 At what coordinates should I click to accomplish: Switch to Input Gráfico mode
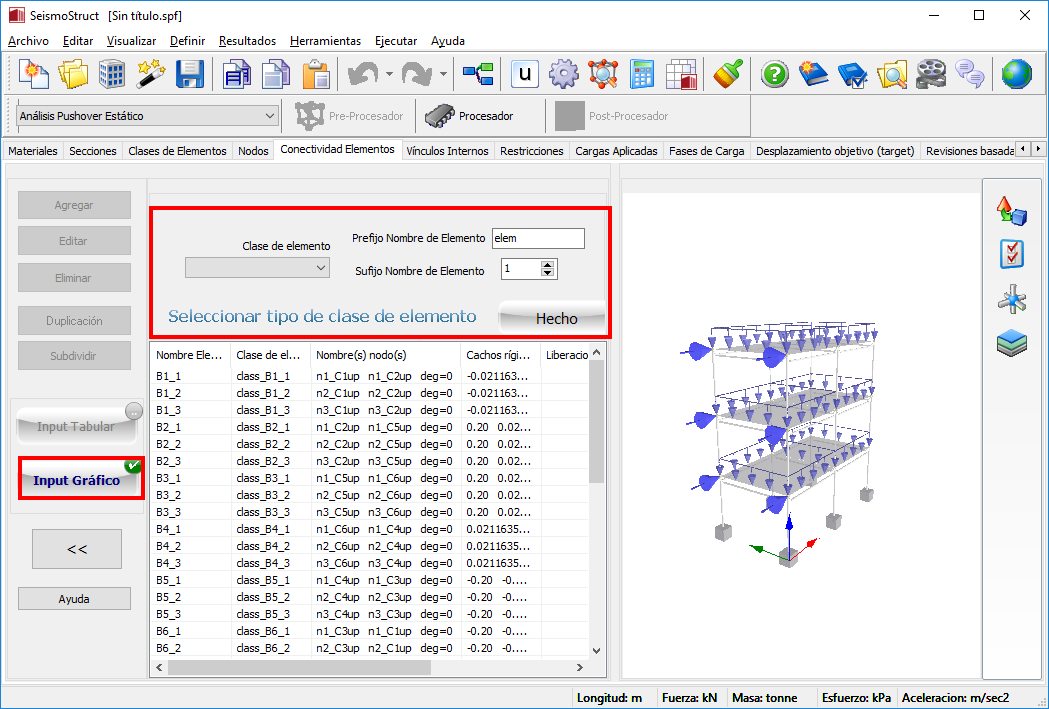tap(77, 481)
